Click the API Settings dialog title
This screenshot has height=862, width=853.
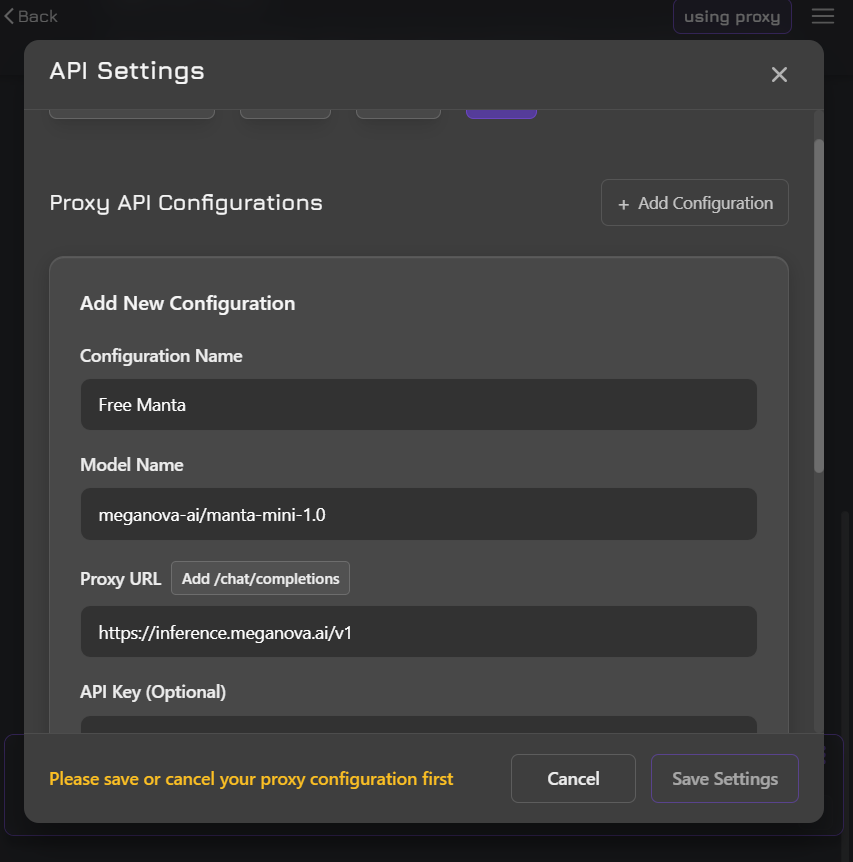tap(127, 71)
